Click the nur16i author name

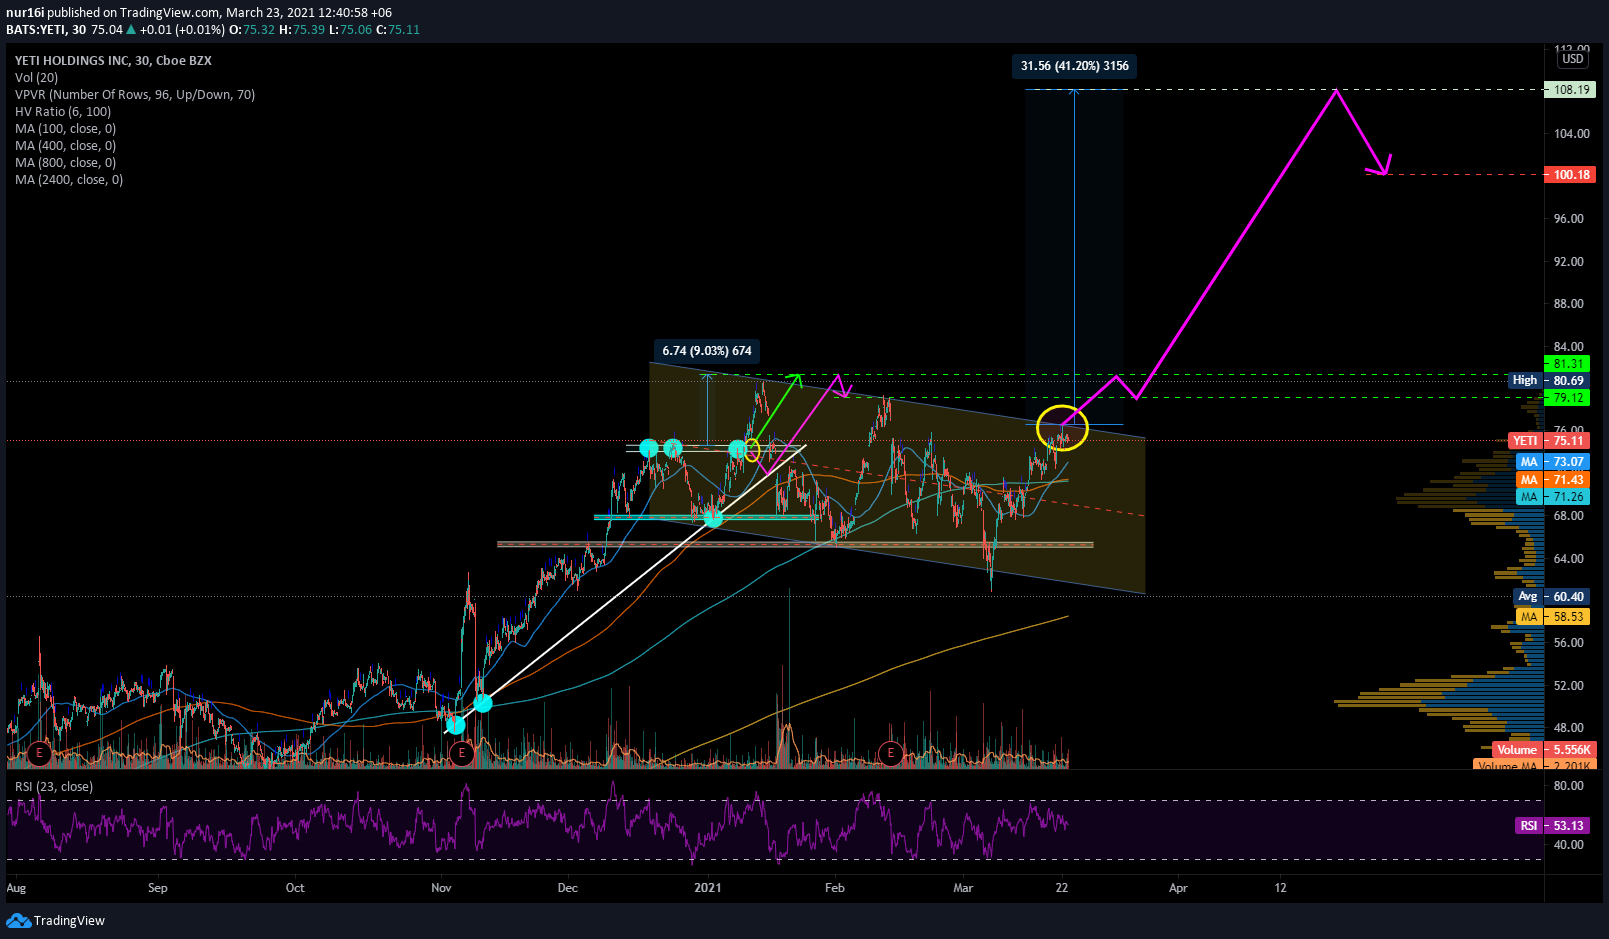(x=25, y=13)
